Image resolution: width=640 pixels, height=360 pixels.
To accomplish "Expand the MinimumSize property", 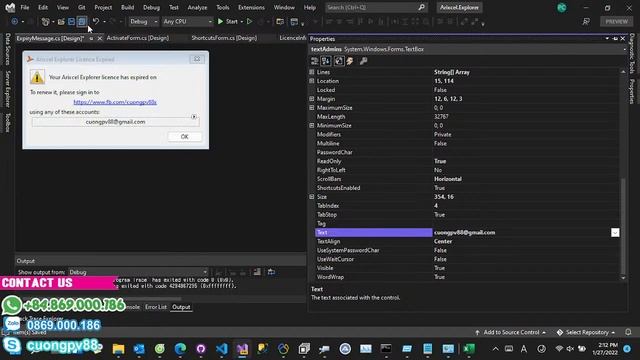I will [x=312, y=125].
